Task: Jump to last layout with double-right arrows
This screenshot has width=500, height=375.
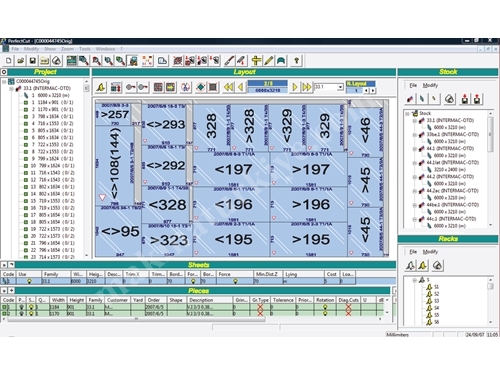Action: pyautogui.click(x=307, y=87)
